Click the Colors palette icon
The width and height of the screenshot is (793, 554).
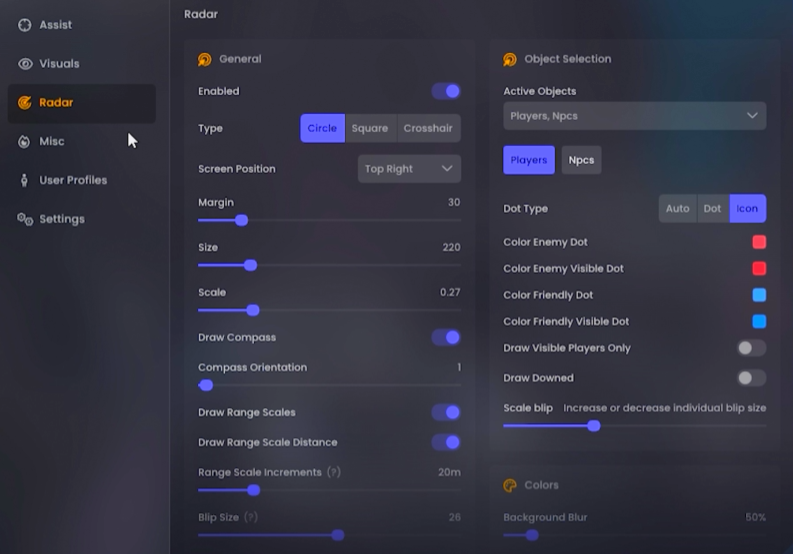pos(510,485)
